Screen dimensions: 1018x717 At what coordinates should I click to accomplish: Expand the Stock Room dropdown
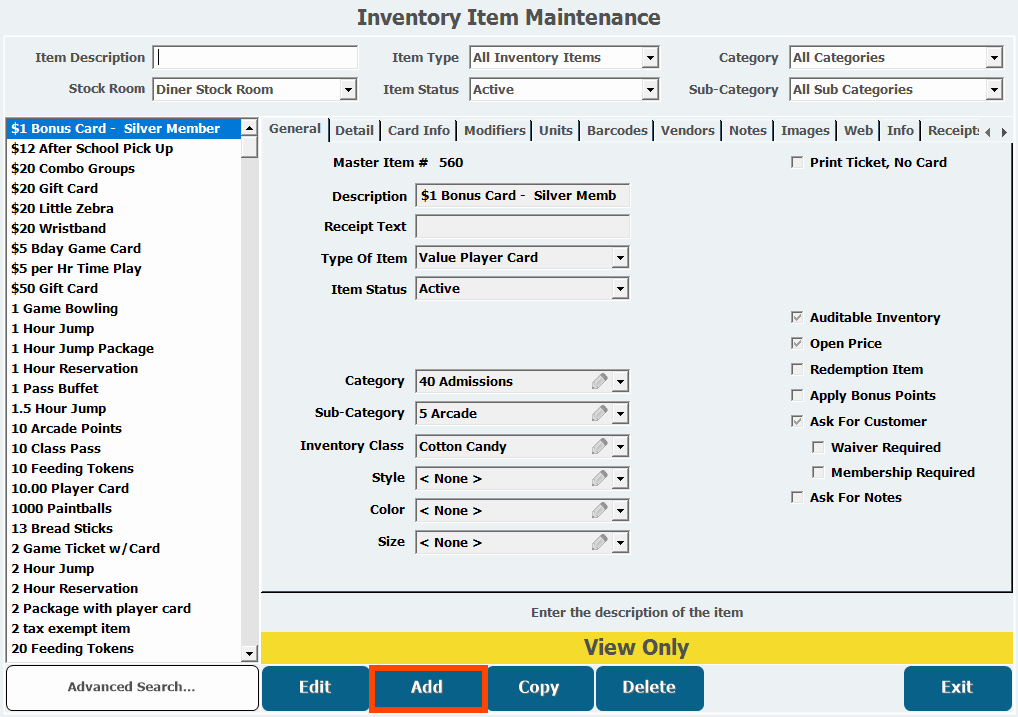tap(348, 90)
